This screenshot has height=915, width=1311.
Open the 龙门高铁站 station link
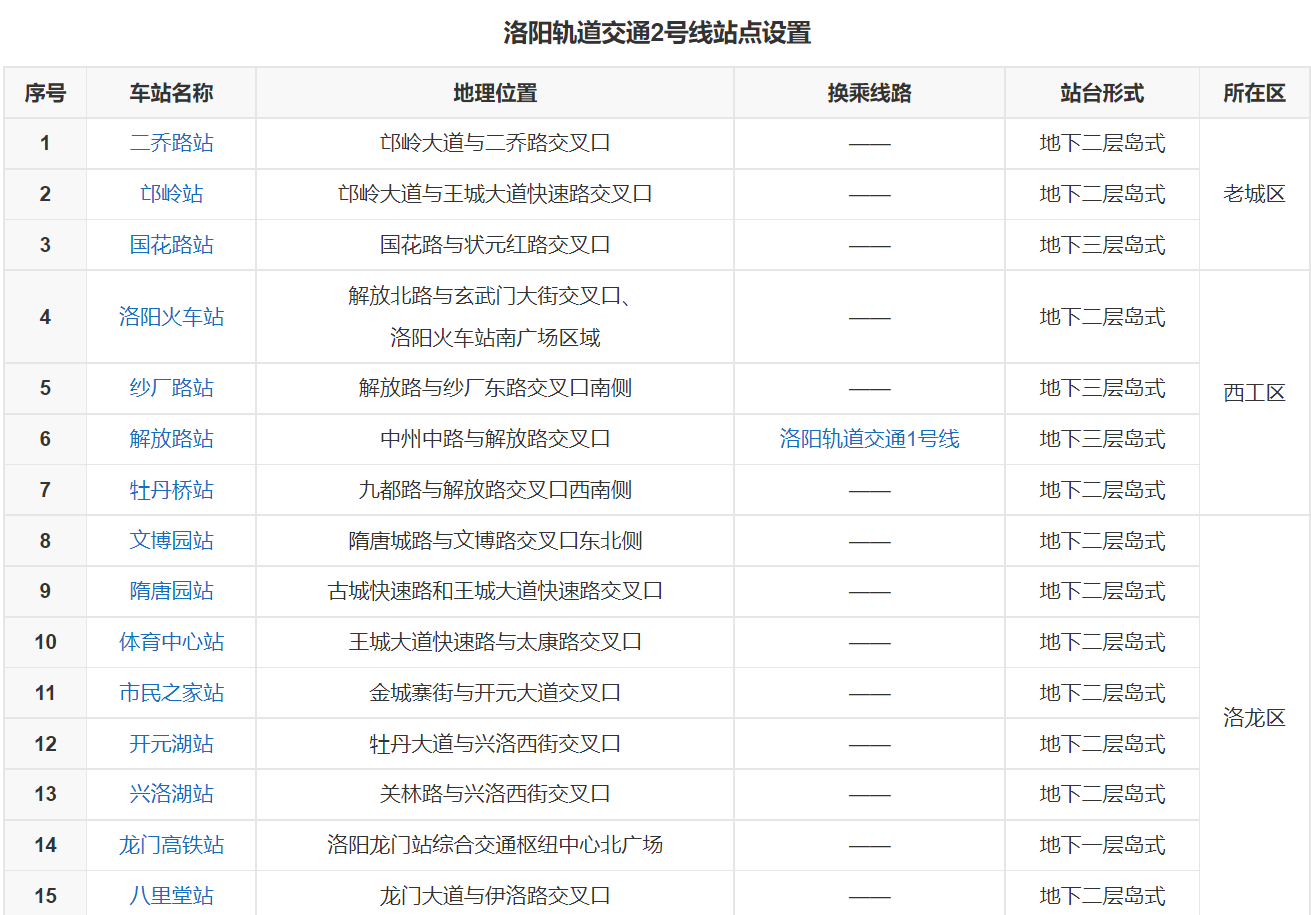click(171, 845)
